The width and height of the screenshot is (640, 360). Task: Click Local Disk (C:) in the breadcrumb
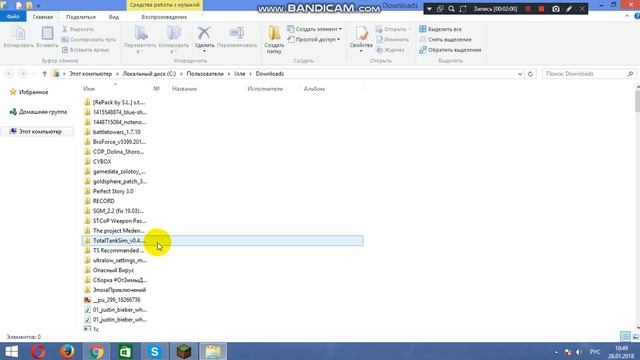[x=149, y=74]
